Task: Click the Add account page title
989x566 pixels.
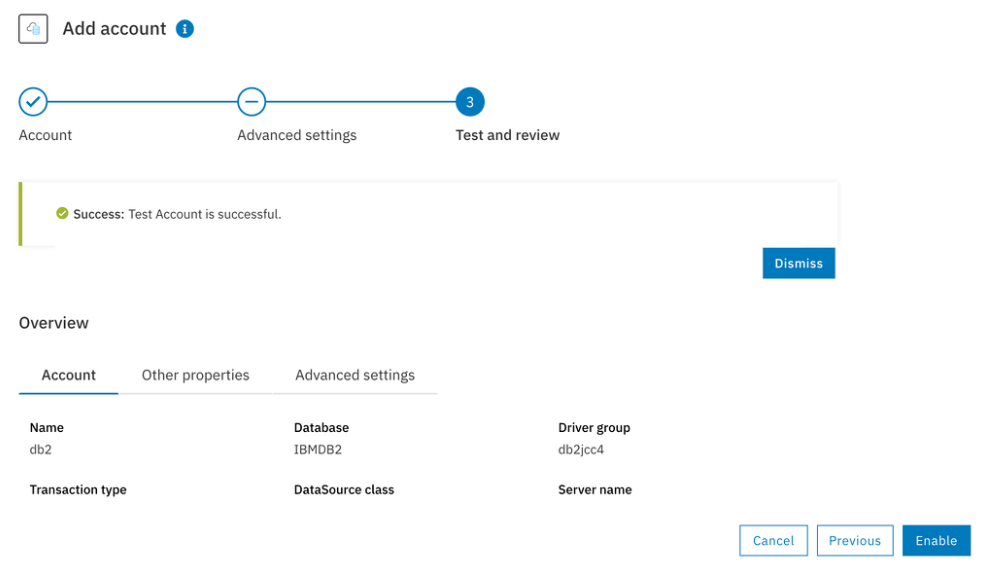Action: [114, 28]
